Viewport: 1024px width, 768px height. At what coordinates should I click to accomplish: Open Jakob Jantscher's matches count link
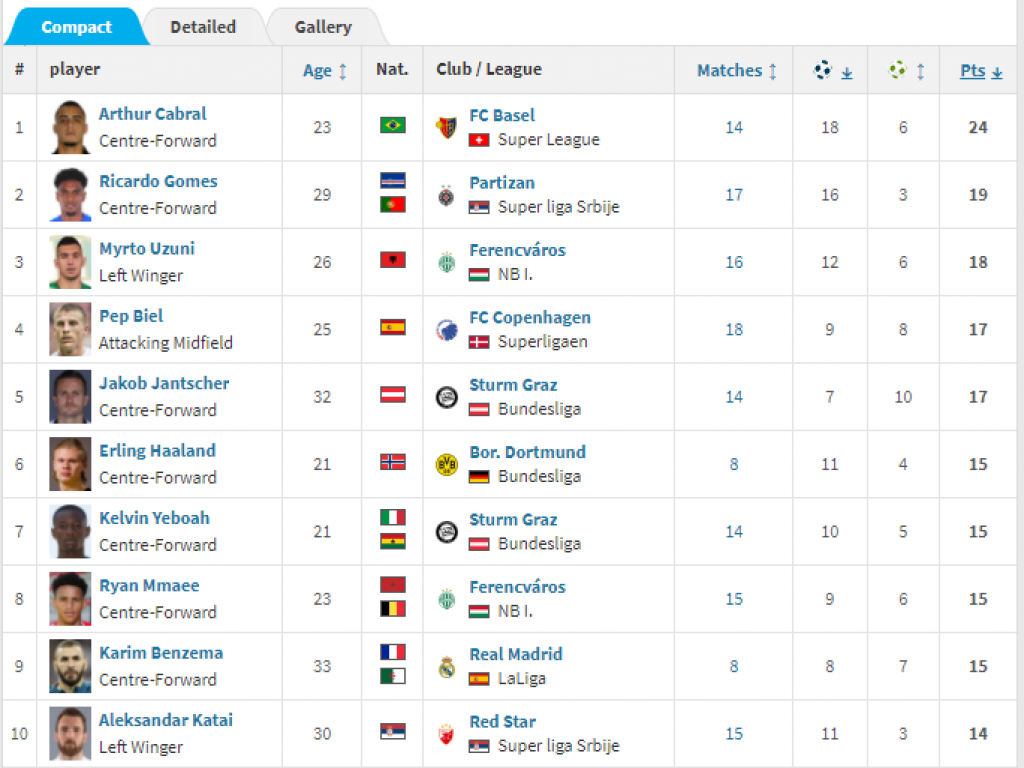pos(734,397)
